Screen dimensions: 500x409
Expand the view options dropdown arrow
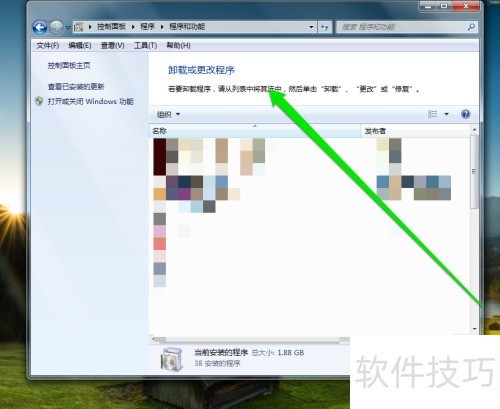[x=446, y=114]
